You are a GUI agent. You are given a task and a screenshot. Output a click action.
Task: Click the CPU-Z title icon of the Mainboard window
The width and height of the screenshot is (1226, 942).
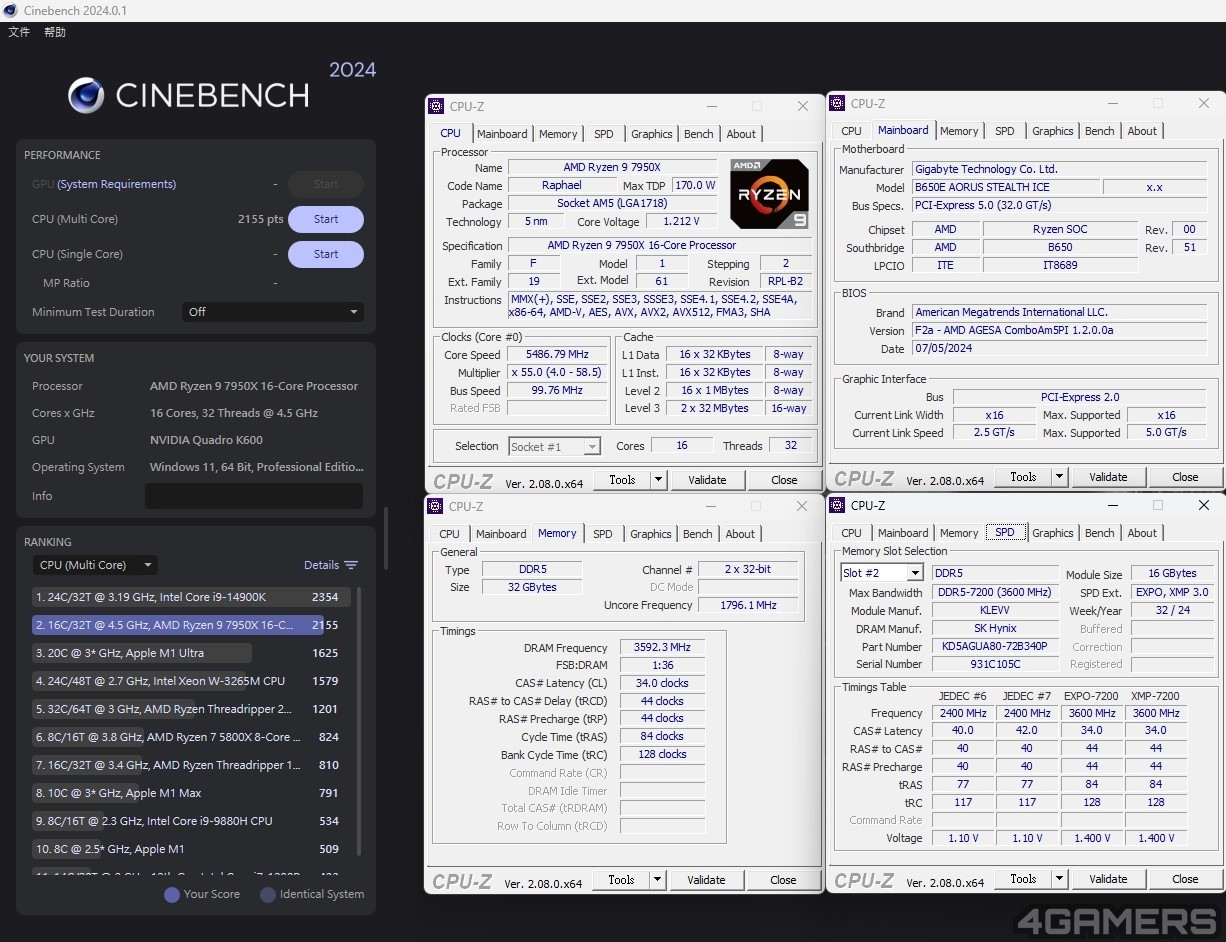(836, 103)
